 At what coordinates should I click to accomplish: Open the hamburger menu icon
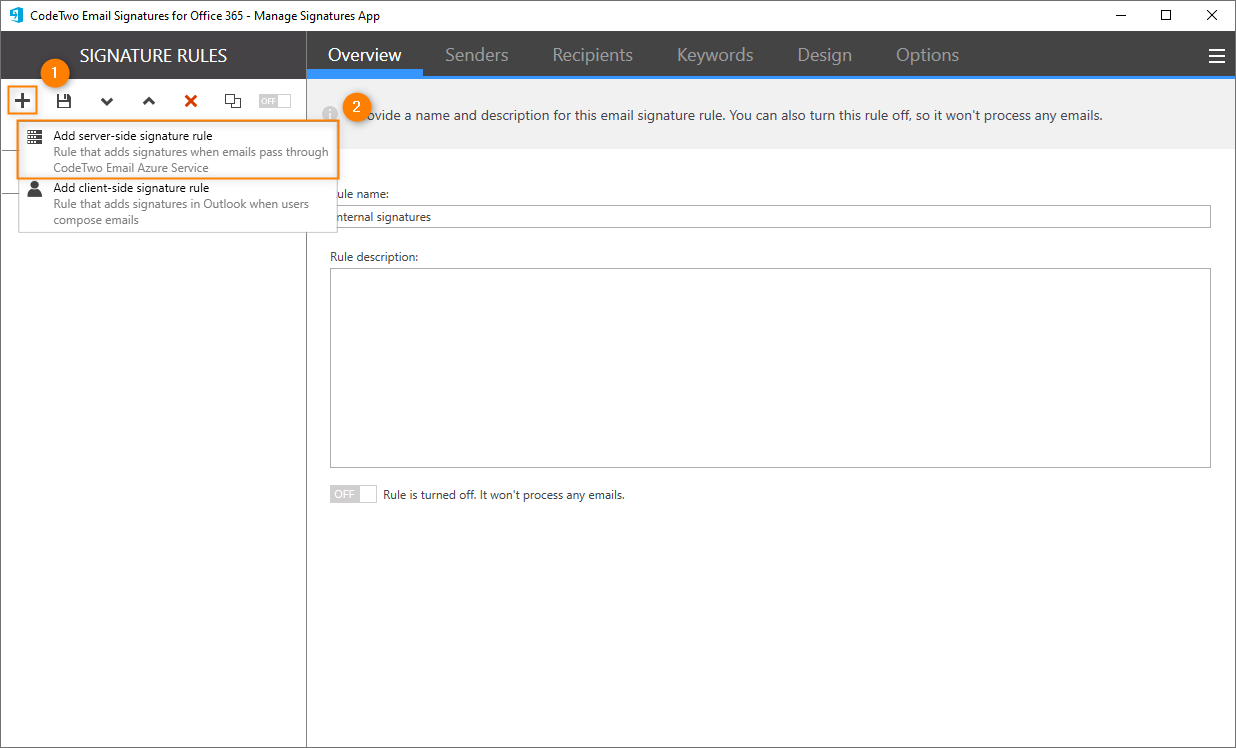(1217, 55)
